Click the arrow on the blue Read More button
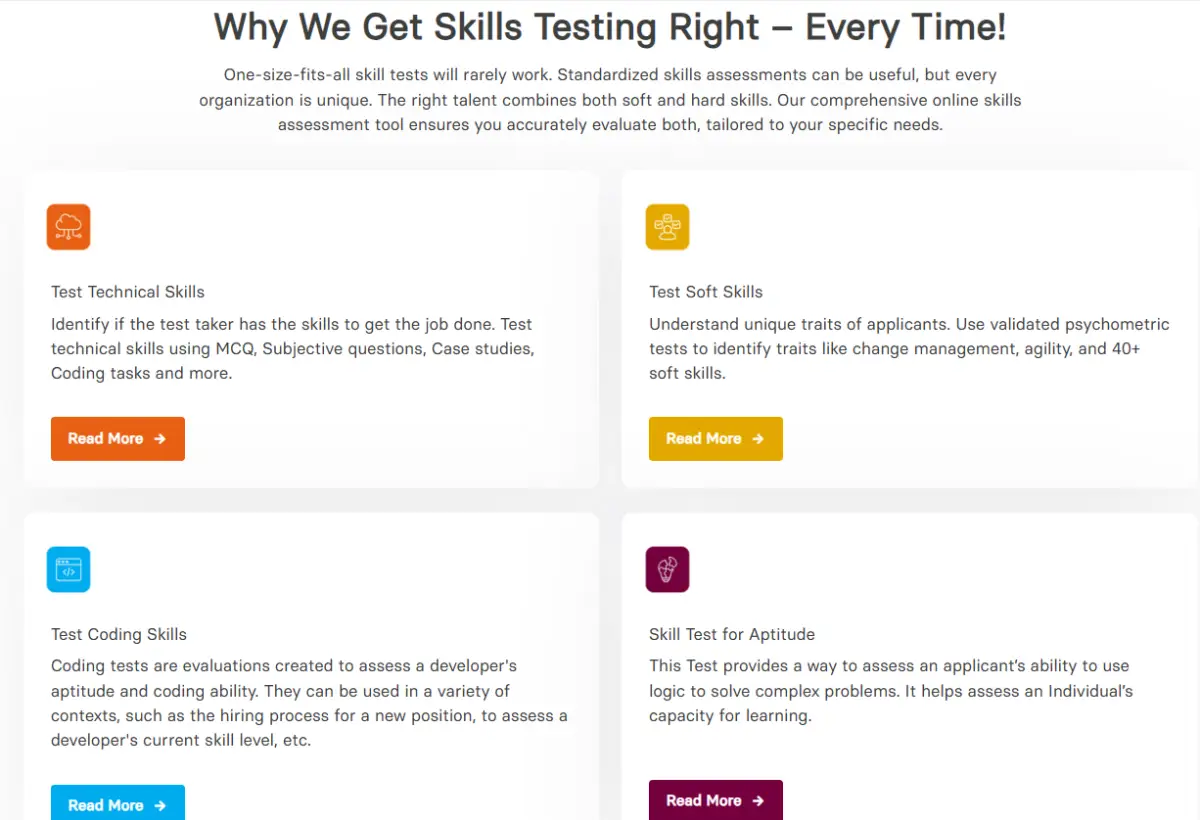 coord(160,805)
